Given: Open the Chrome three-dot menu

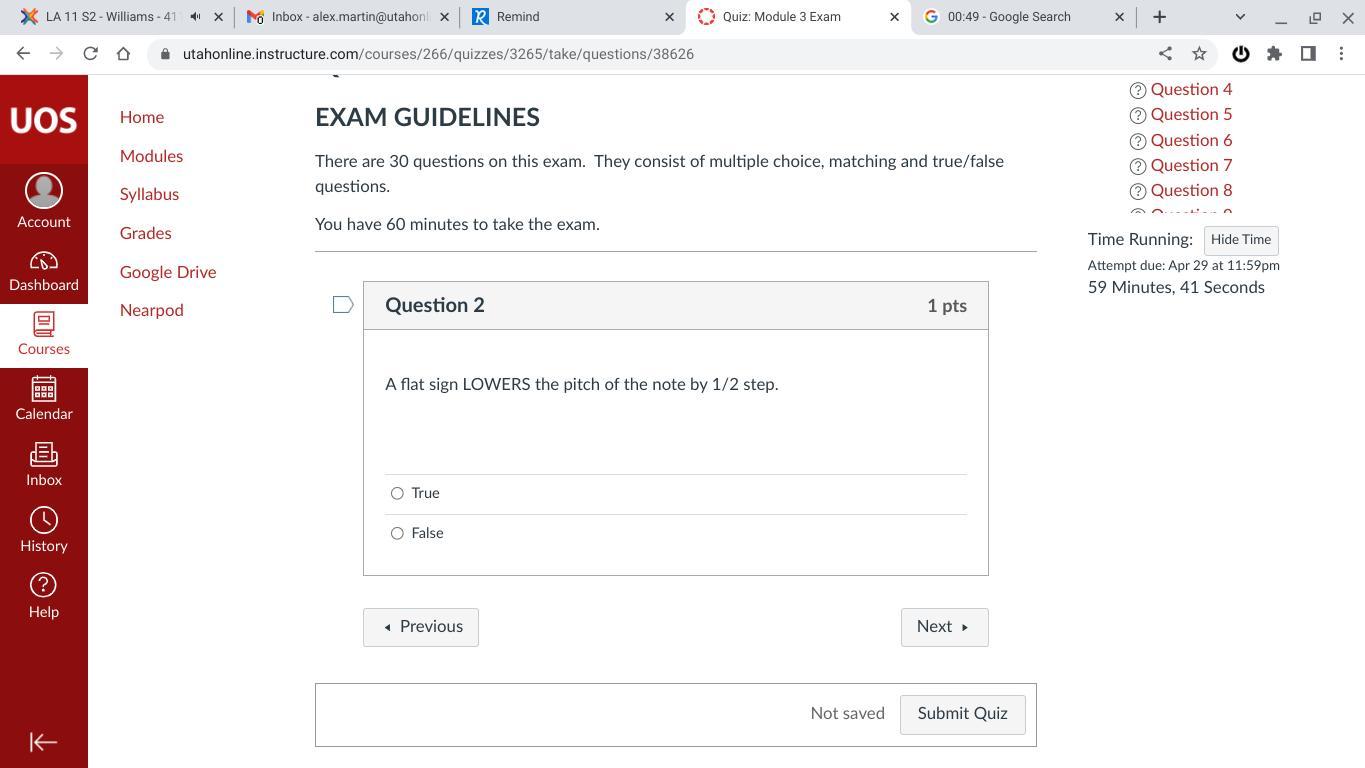Looking at the screenshot, I should click(1341, 54).
